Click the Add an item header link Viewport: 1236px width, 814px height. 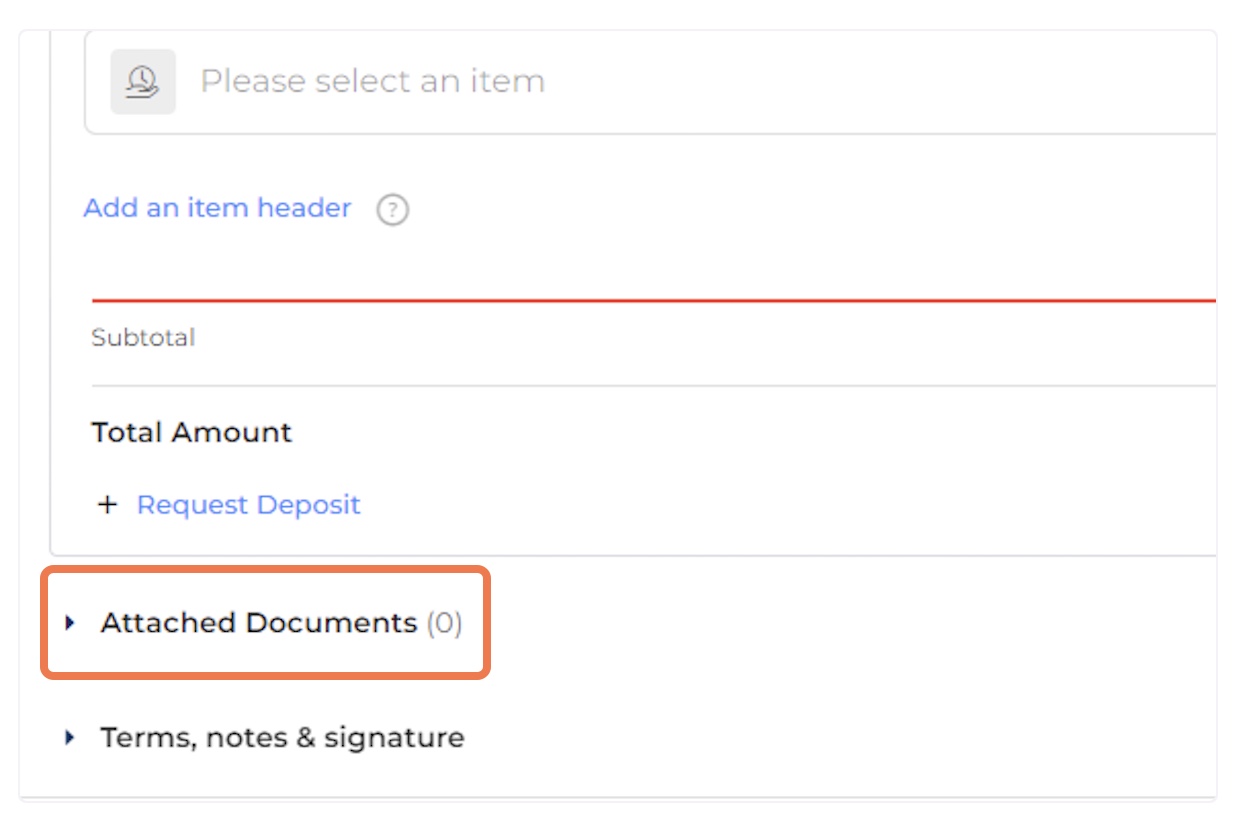pos(218,208)
